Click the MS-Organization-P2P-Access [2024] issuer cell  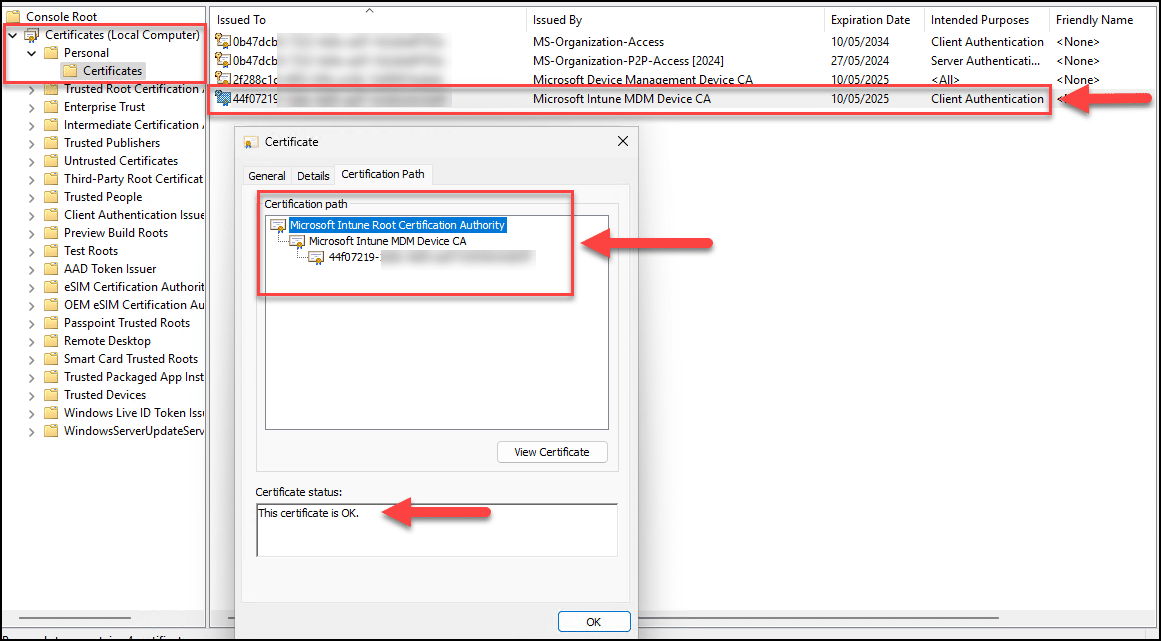628,61
